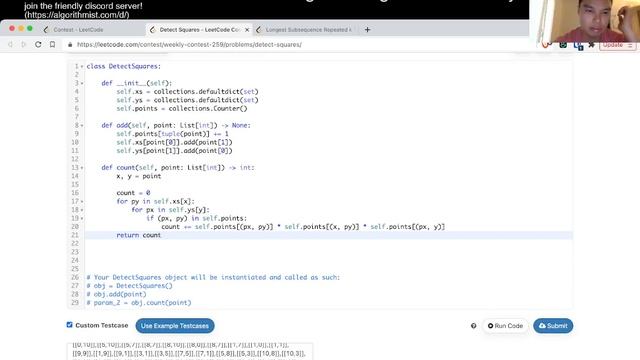Viewport: 640px width, 360px height.
Task: Click the '# param_2 = obj.count(point)' comment
Action: (139, 302)
